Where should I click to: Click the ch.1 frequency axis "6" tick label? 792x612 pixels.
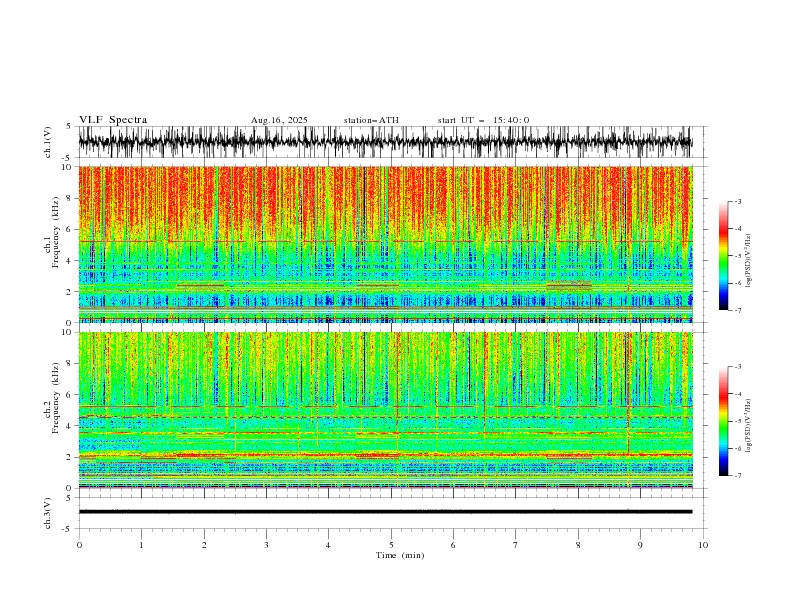coord(70,229)
